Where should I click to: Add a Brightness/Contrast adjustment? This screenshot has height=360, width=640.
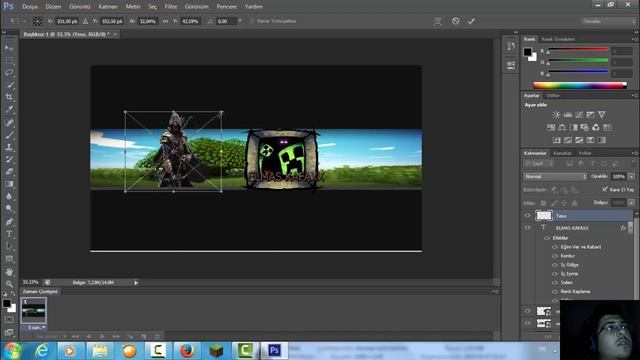tap(556, 115)
